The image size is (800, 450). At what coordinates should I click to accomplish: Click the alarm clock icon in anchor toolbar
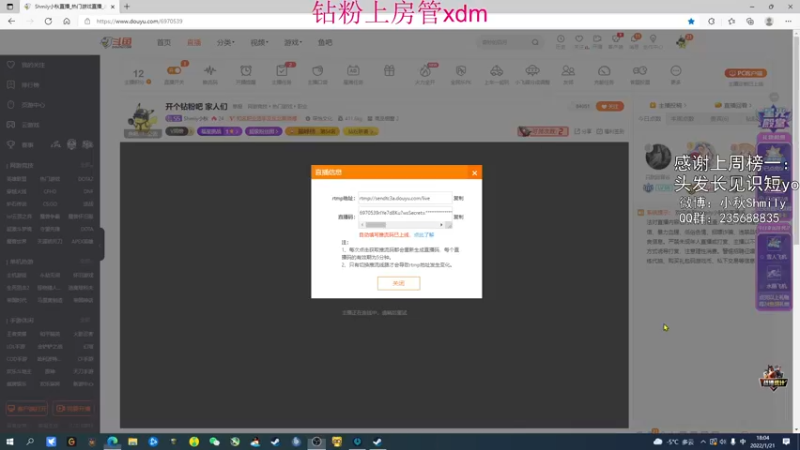246,70
